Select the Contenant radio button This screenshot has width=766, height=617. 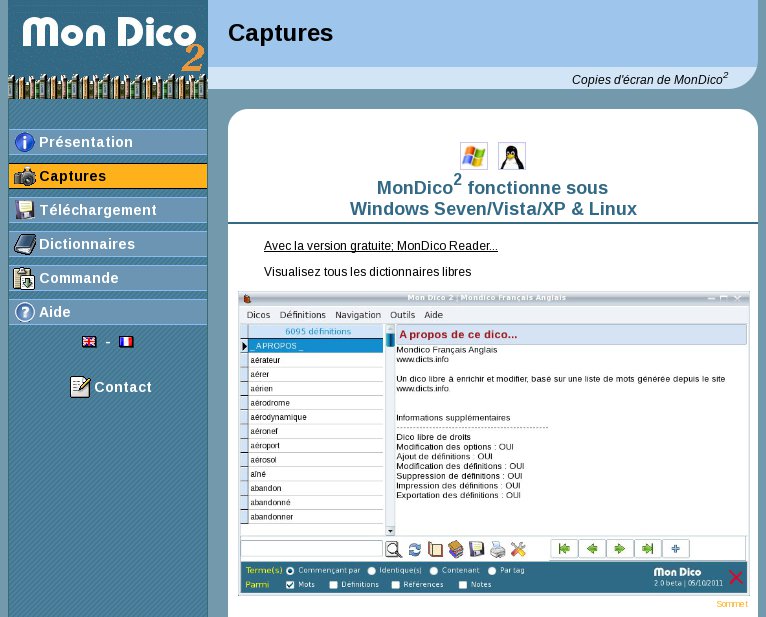(x=434, y=571)
